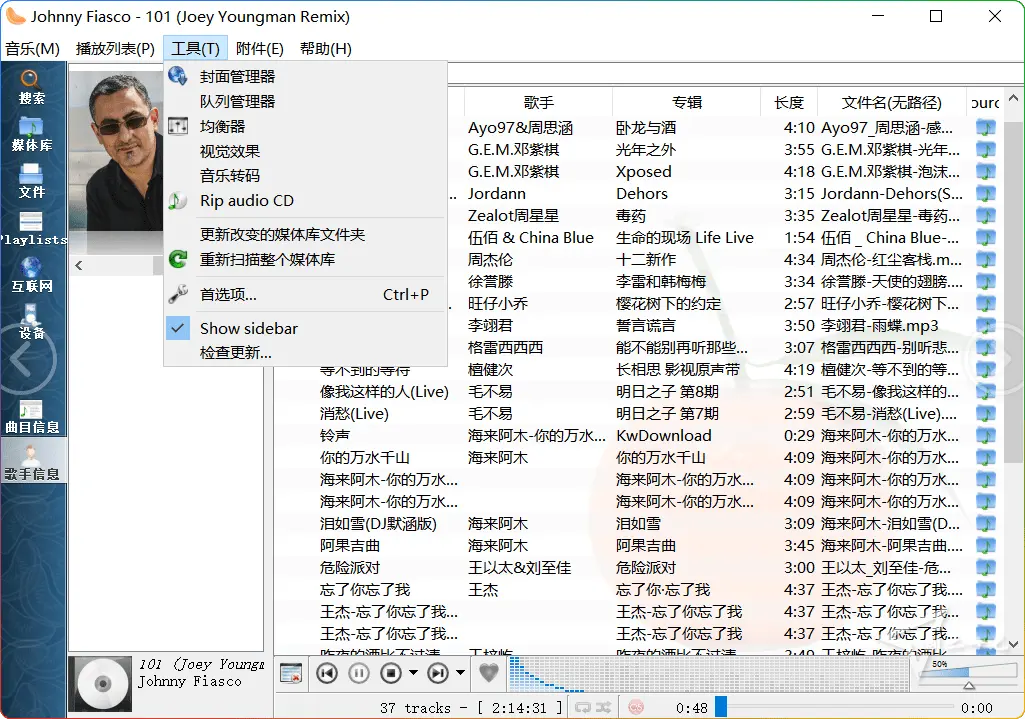Image resolution: width=1025 pixels, height=719 pixels.
Task: Click the analyzer visualization bar display
Action: click(x=709, y=674)
